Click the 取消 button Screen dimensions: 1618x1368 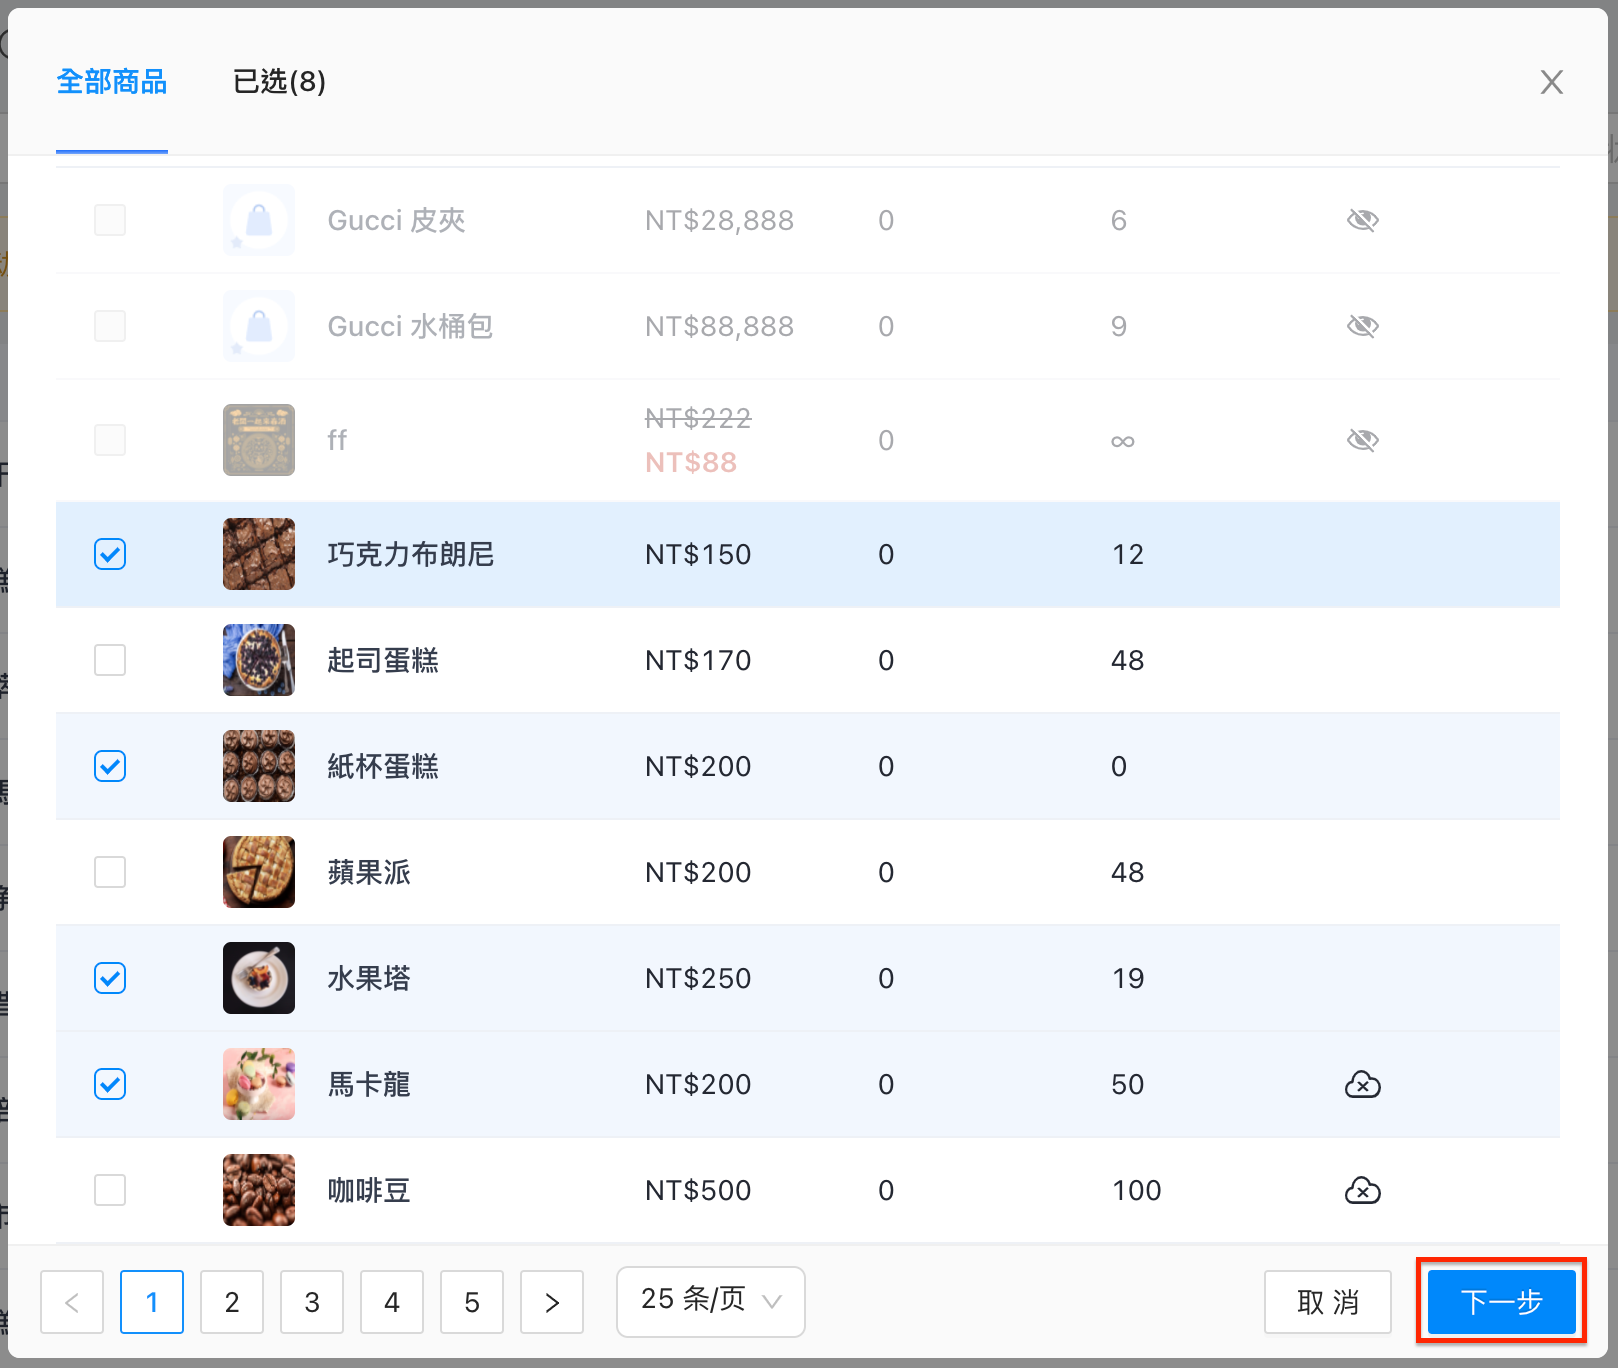click(1328, 1302)
